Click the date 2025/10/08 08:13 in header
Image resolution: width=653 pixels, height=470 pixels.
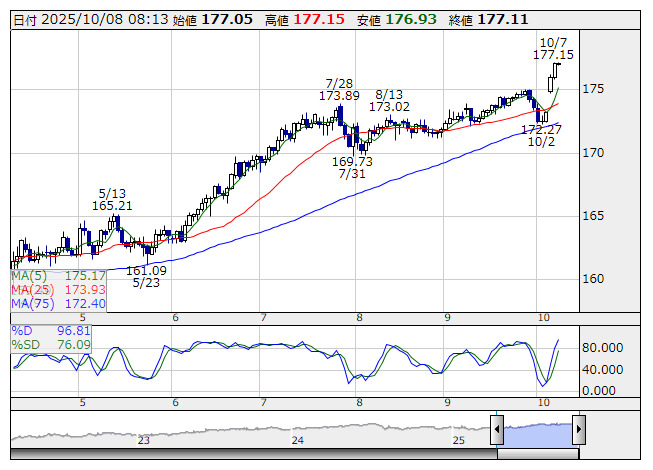point(105,19)
